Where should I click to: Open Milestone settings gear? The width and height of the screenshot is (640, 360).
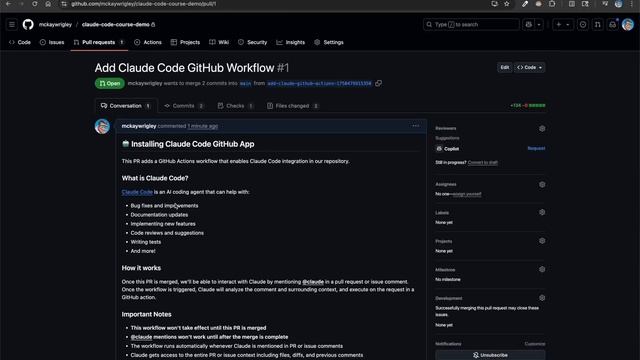click(542, 269)
